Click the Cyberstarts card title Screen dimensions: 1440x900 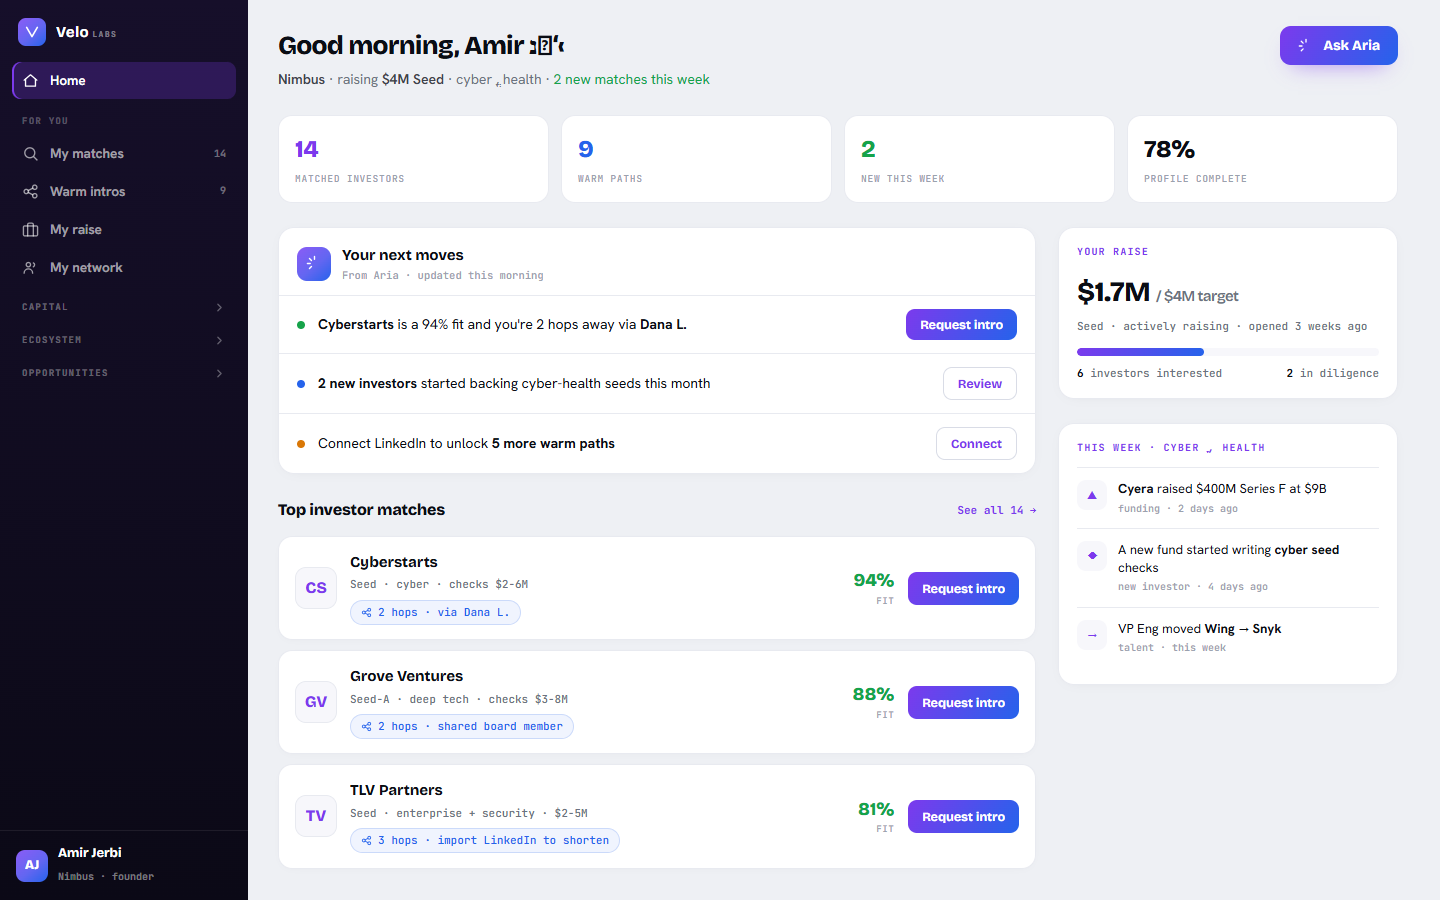(394, 562)
